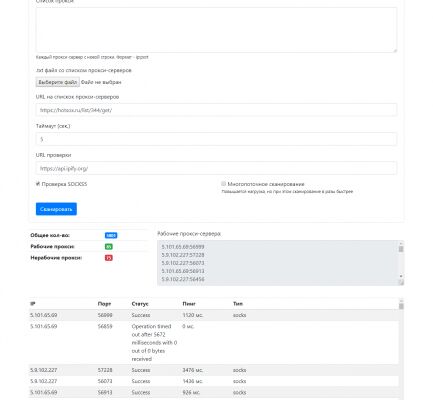Click port cell 56999 in the table
Viewport: 433px width, 400px height.
point(105,315)
